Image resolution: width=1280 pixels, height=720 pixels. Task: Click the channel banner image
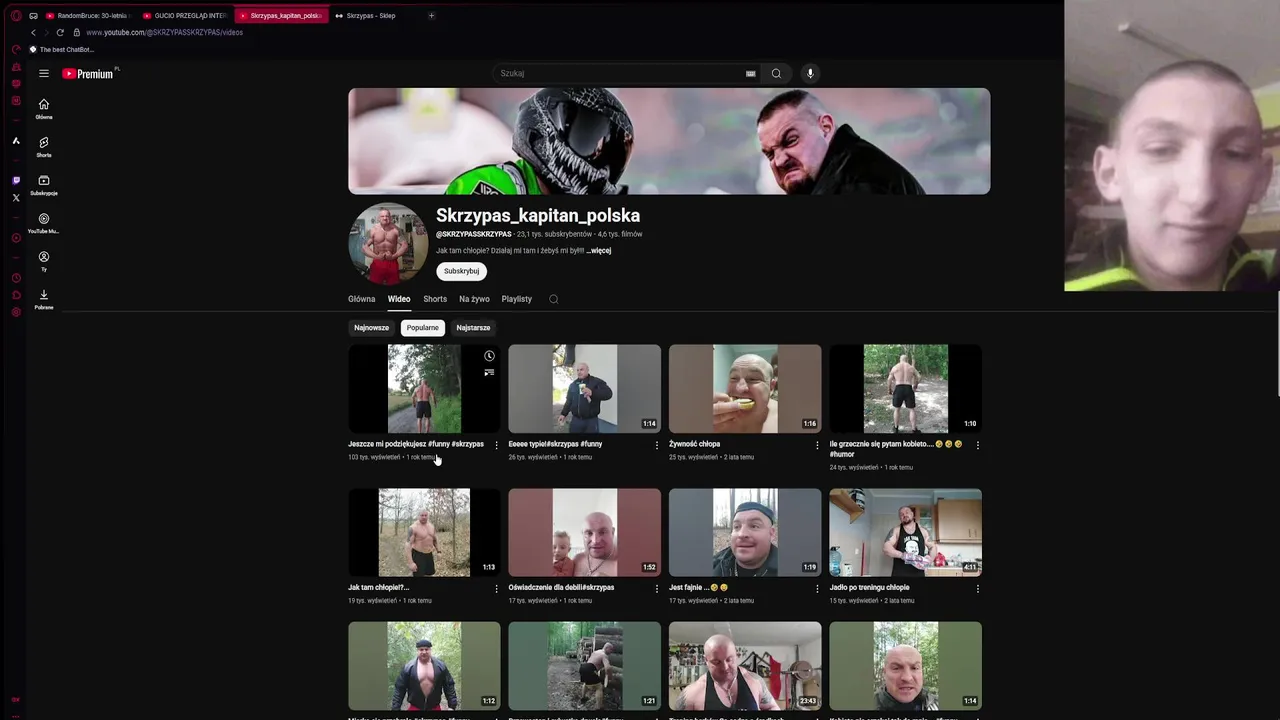tap(669, 141)
